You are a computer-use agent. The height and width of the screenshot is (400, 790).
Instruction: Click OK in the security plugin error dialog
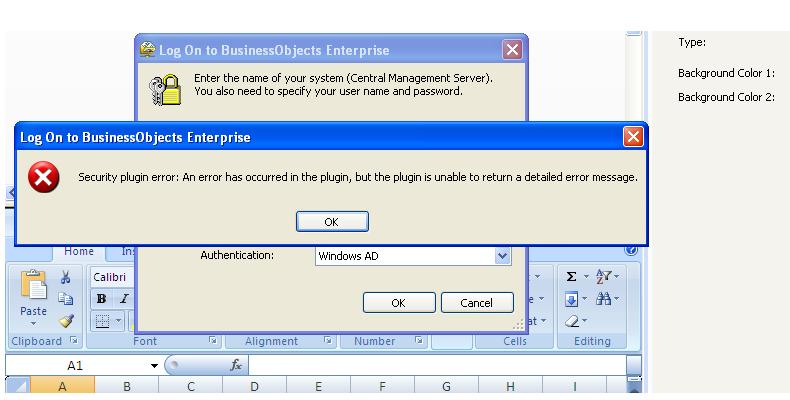pyautogui.click(x=332, y=222)
